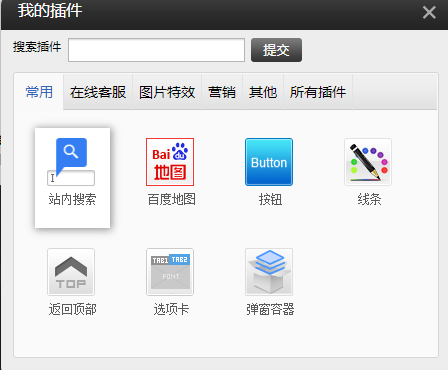Viewport: 448px width, 370px height.
Task: Choose the 百度地图 Baidu map plugin icon
Action: point(170,162)
